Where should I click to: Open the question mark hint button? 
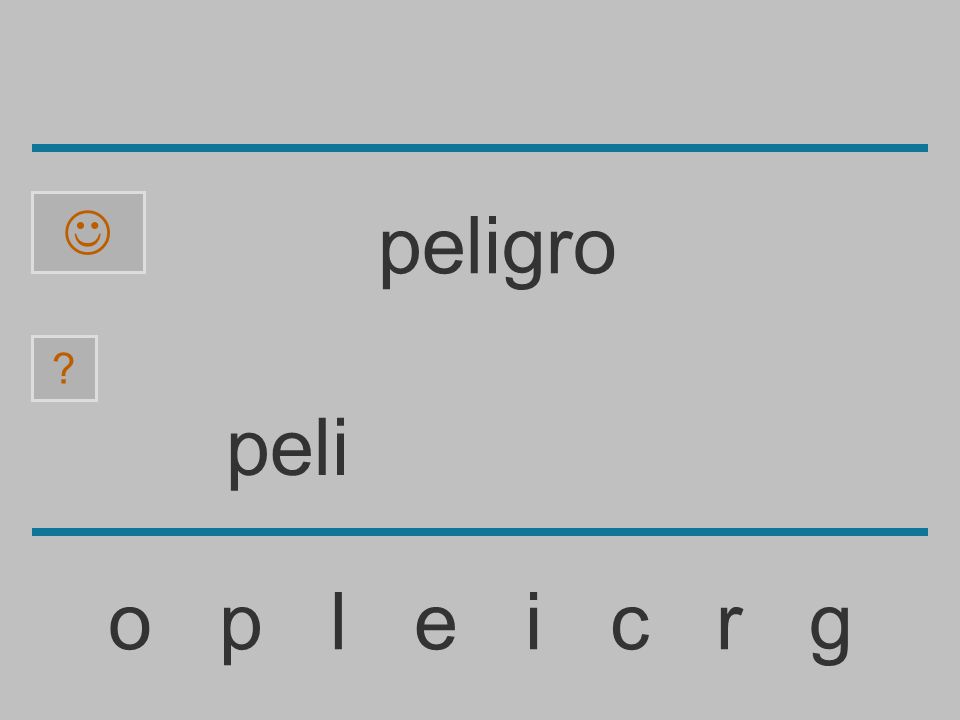64,369
